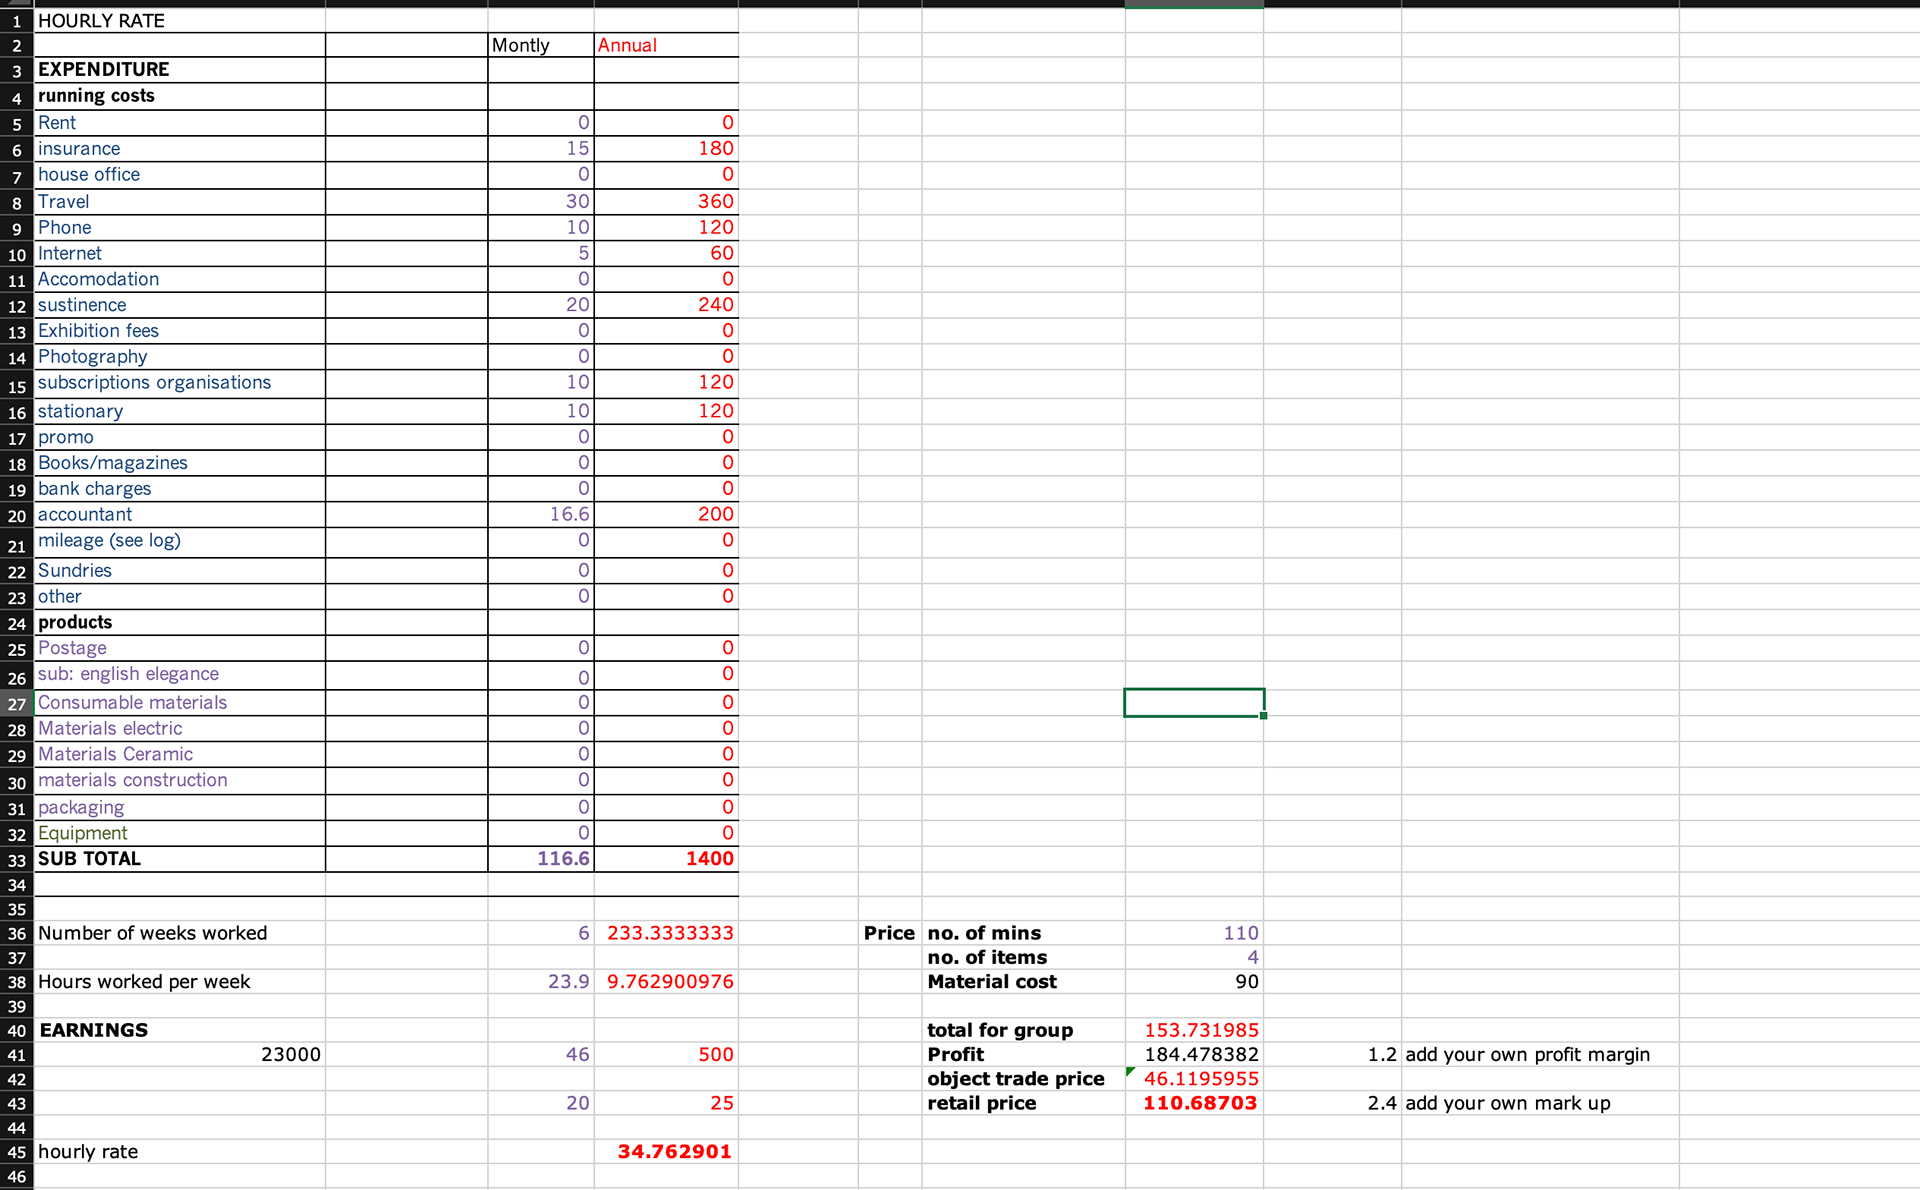Select hourly rate result 34.762901
The image size is (1920, 1190).
666,1152
